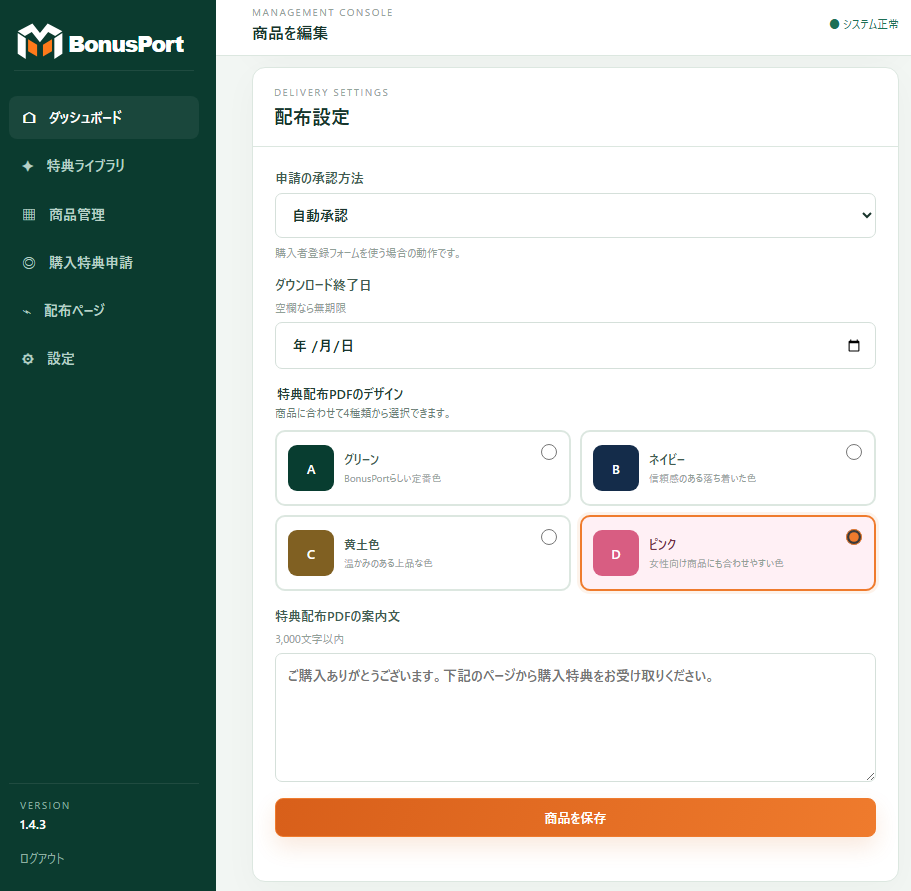Open 商品管理 menu item
This screenshot has width=911, height=891.
pyautogui.click(x=104, y=215)
